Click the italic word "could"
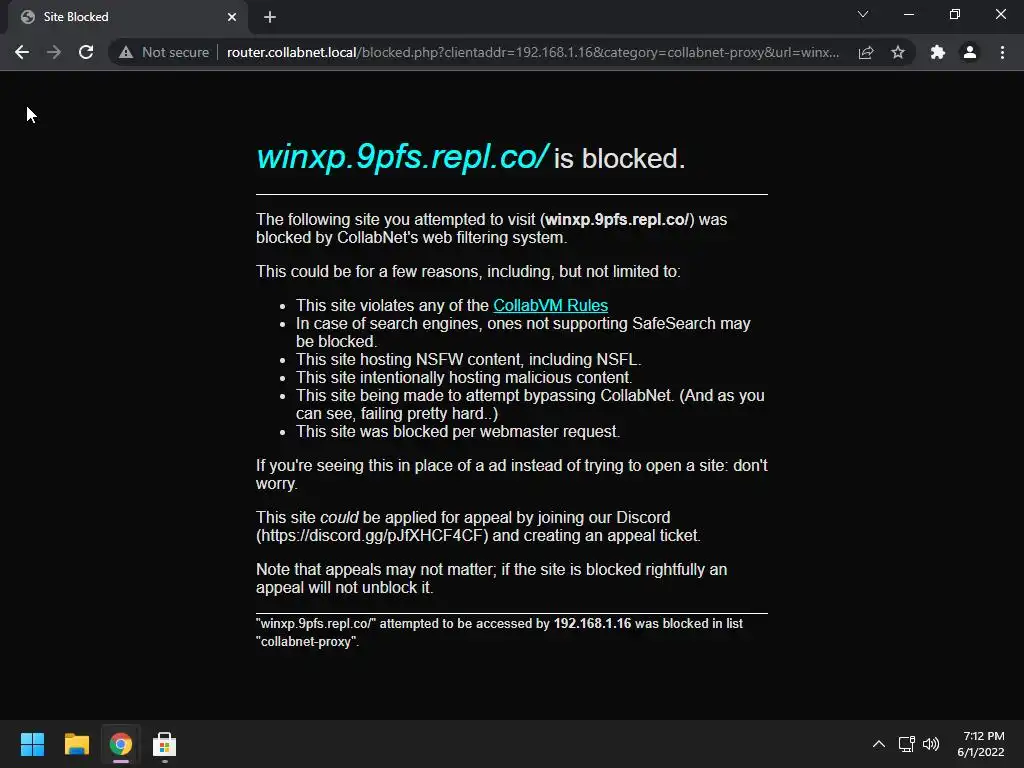 (339, 518)
